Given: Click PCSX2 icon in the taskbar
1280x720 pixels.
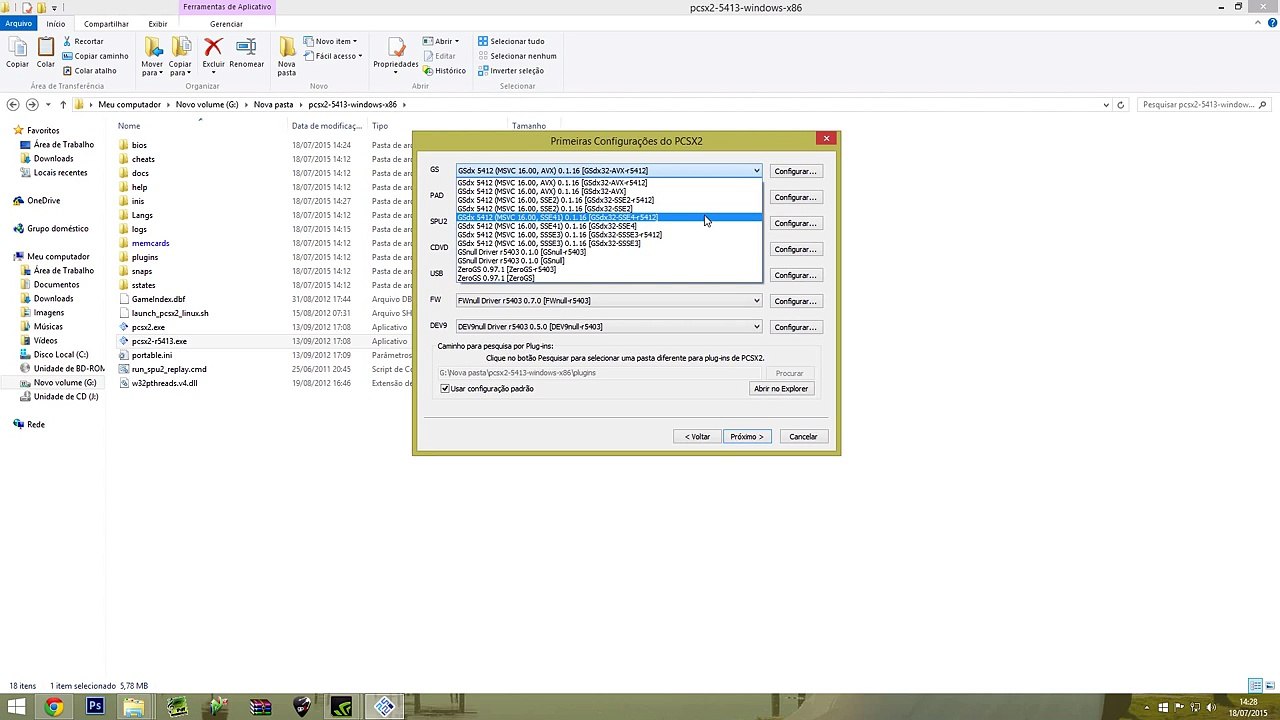Looking at the screenshot, I should click(384, 707).
